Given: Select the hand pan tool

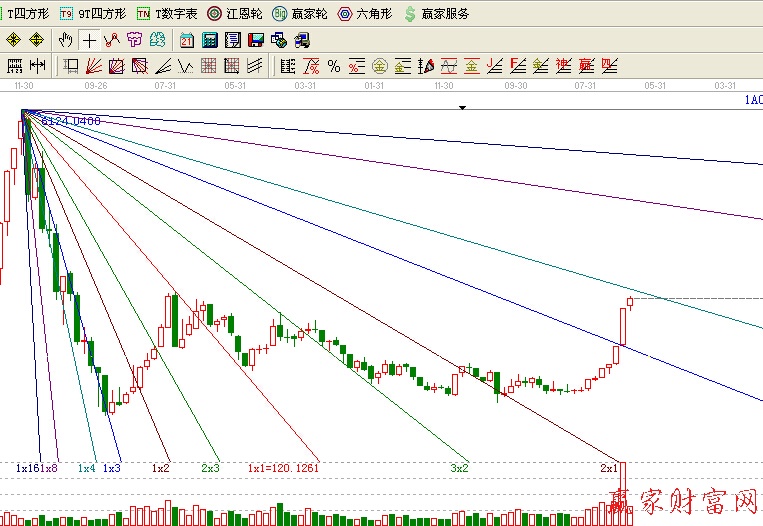Looking at the screenshot, I should (66, 40).
